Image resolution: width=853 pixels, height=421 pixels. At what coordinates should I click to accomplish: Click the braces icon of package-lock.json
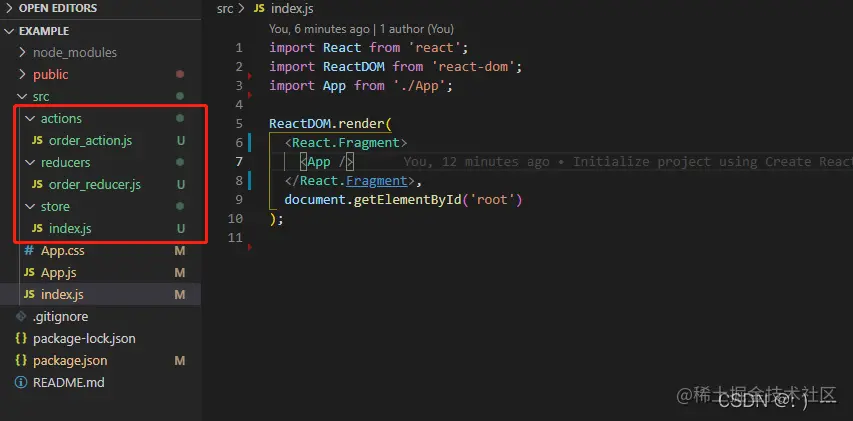(x=21, y=338)
